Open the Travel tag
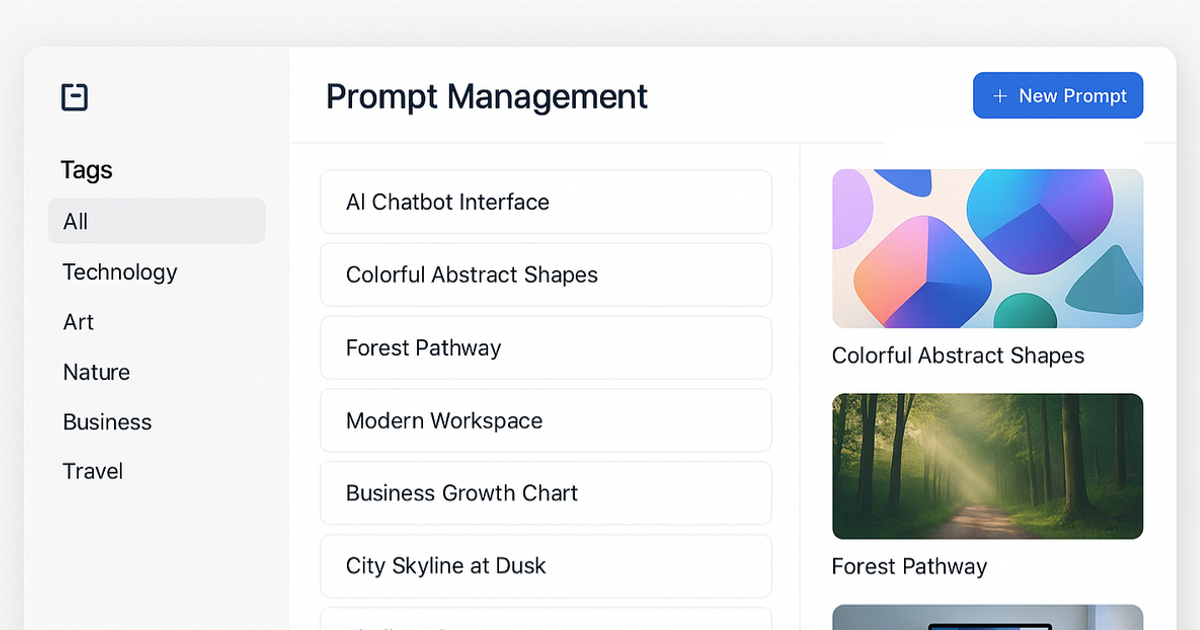The width and height of the screenshot is (1200, 630). pyautogui.click(x=93, y=471)
